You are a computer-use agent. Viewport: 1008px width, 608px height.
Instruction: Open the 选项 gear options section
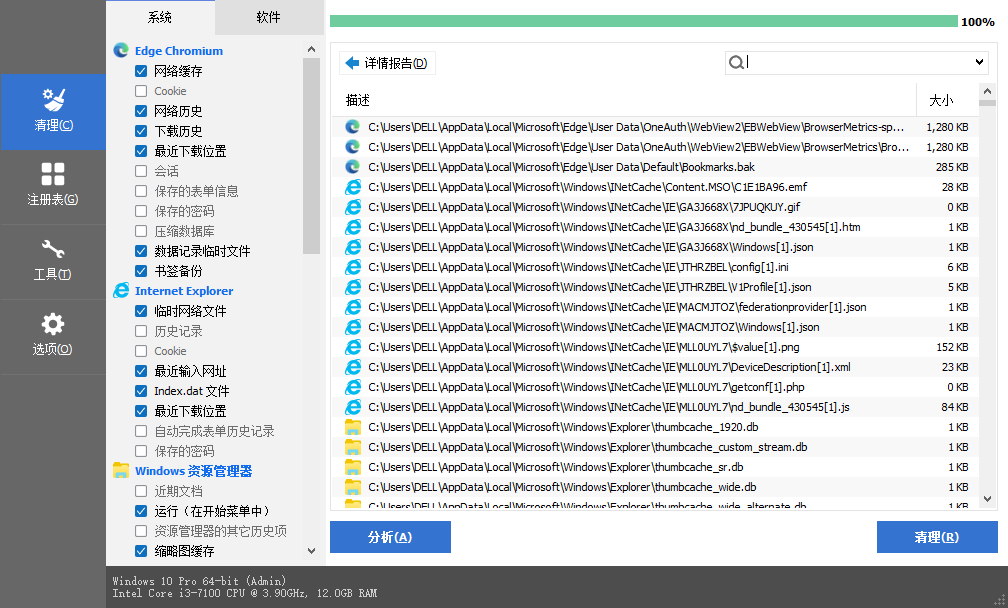coord(52,325)
